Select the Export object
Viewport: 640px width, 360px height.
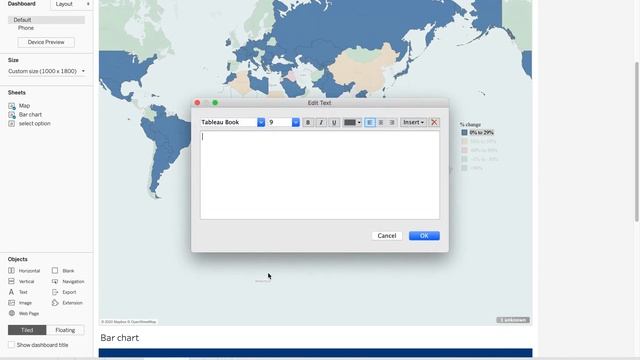click(x=64, y=292)
